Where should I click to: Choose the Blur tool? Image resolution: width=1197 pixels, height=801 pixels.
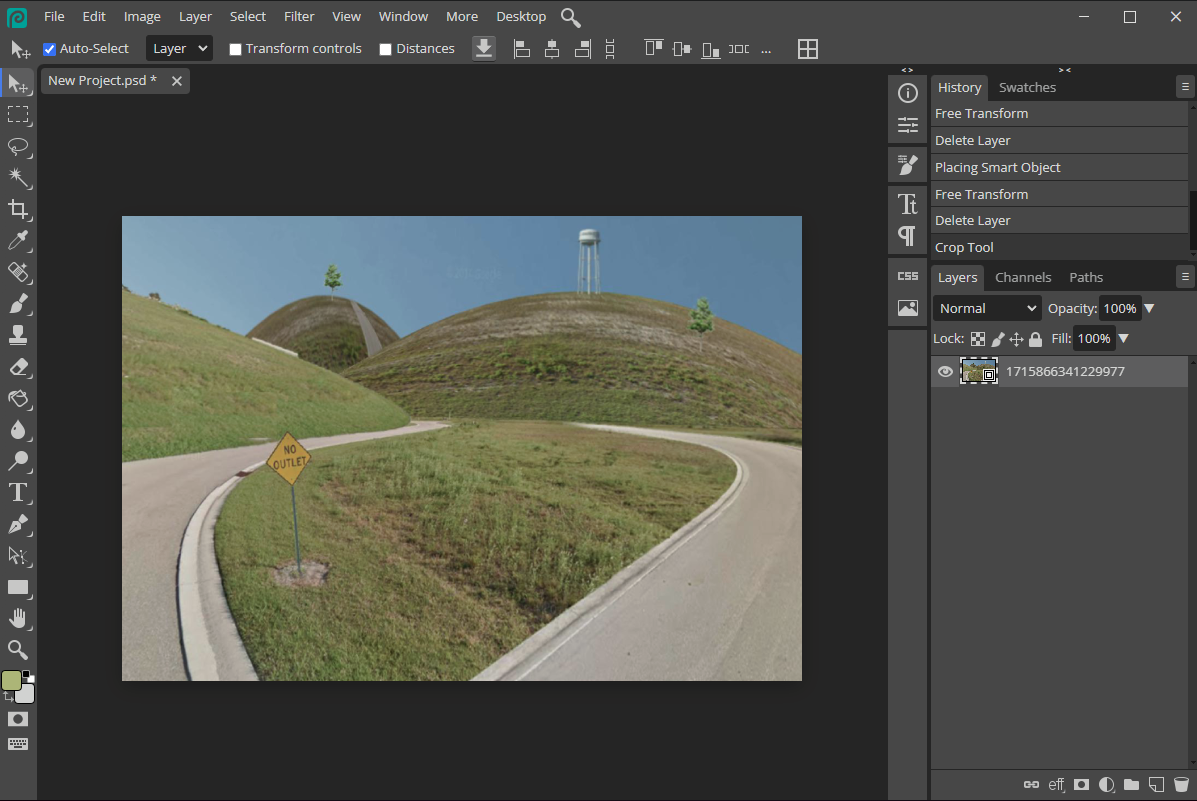(18, 430)
